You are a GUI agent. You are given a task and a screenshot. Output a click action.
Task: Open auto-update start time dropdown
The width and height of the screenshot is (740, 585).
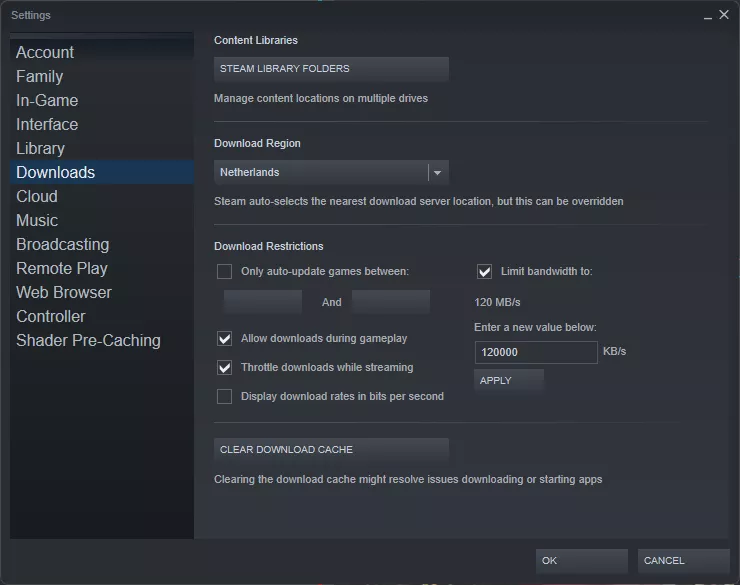(x=263, y=302)
